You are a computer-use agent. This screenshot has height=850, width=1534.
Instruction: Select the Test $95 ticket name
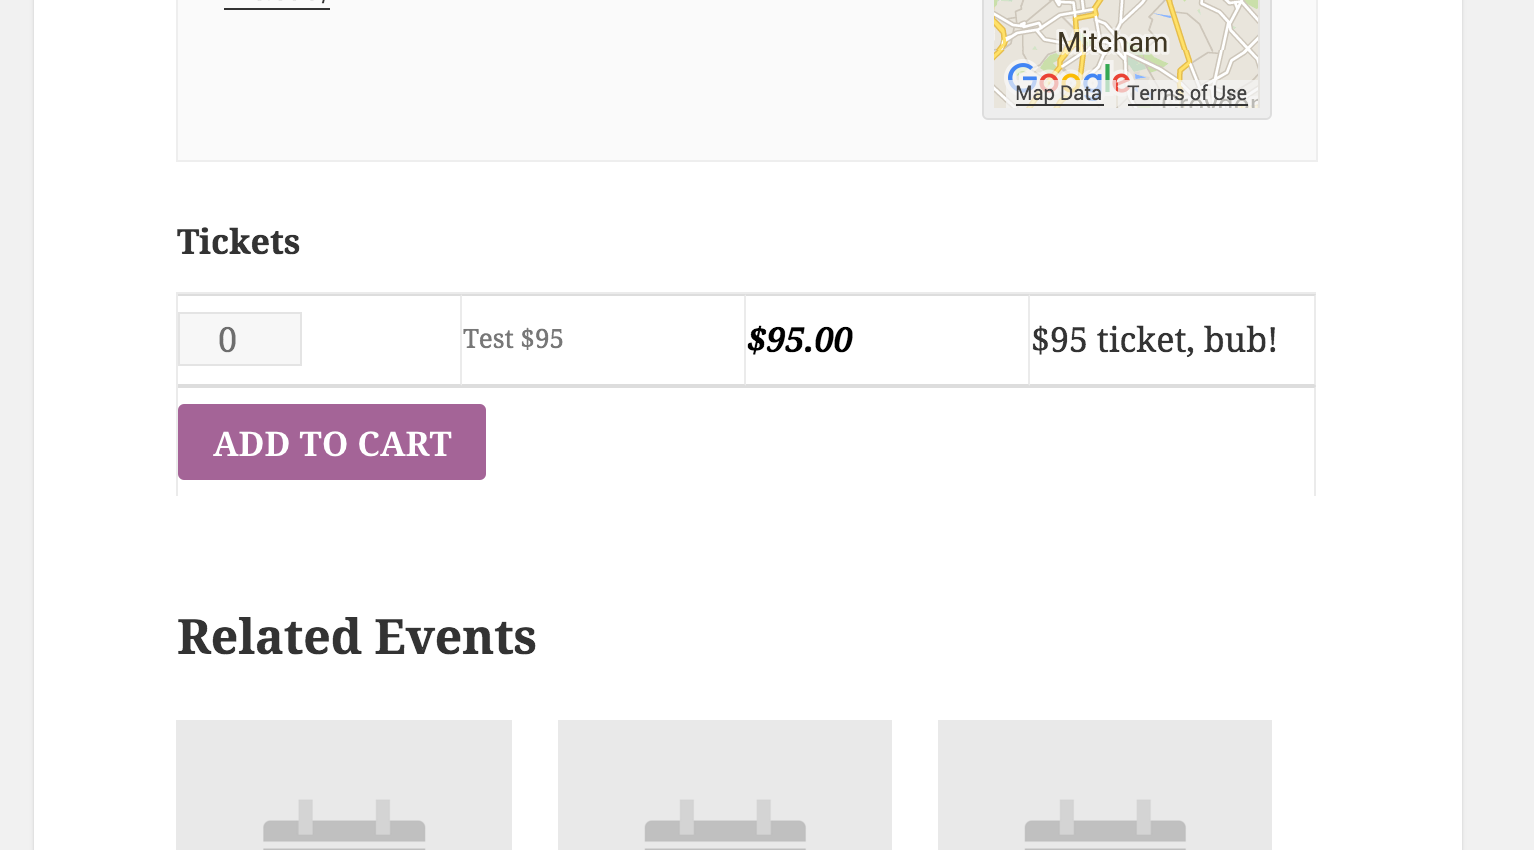(x=513, y=339)
